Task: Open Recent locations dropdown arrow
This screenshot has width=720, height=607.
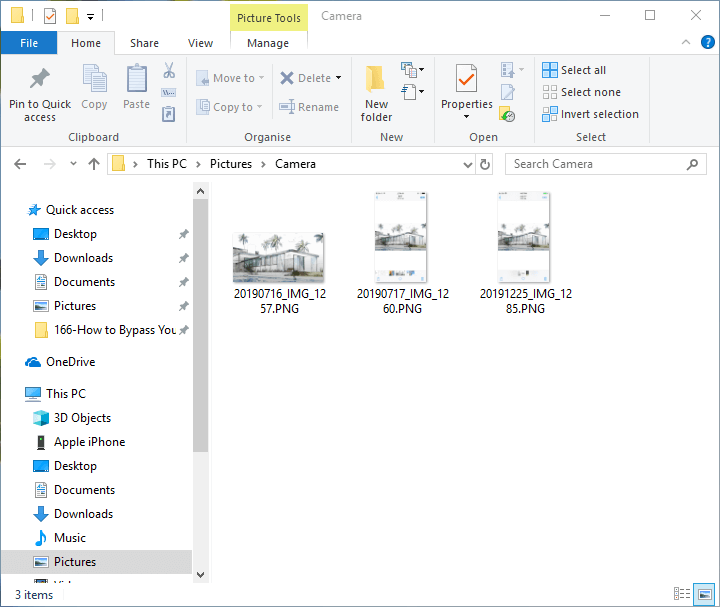Action: pyautogui.click(x=73, y=163)
